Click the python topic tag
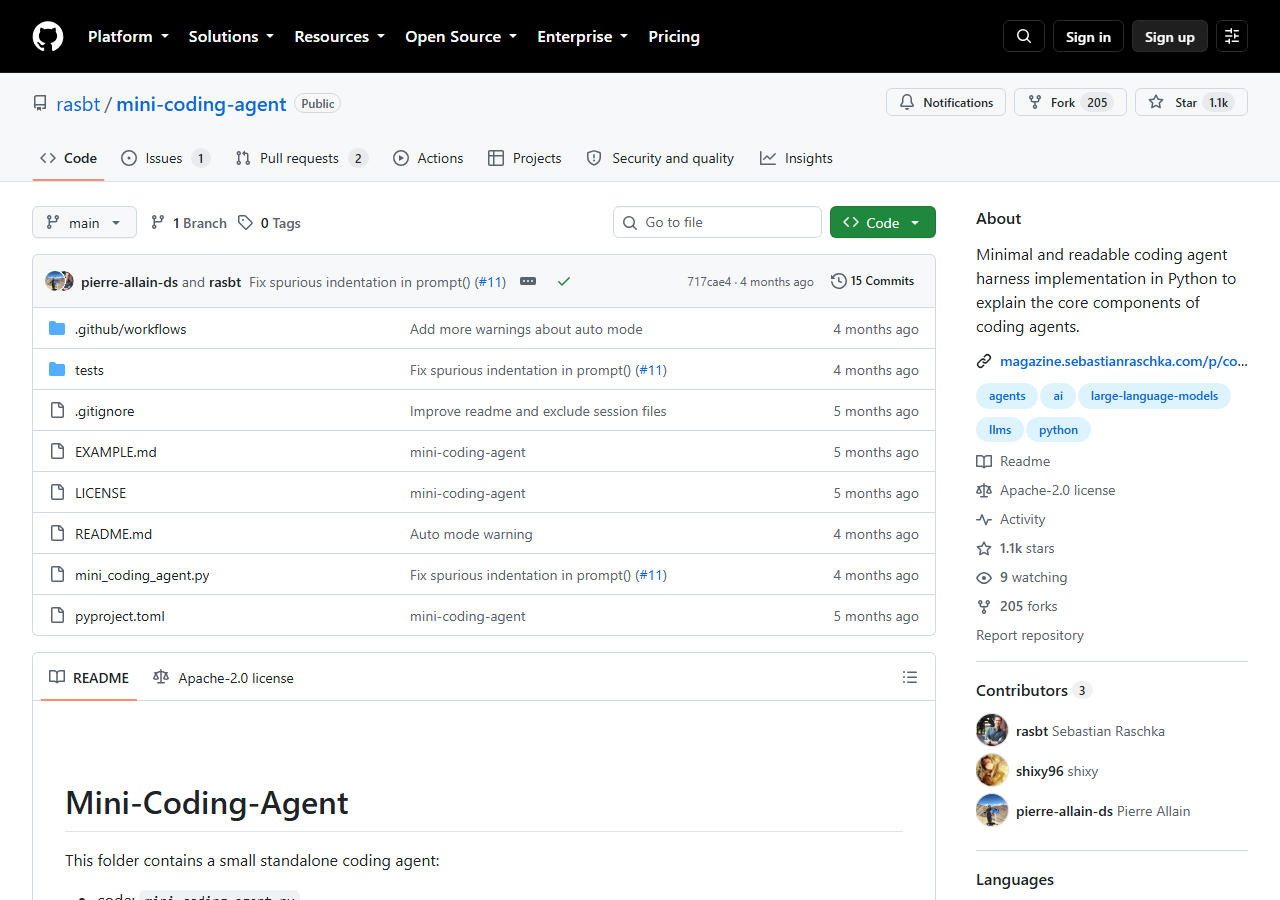1280x900 pixels. (1058, 430)
